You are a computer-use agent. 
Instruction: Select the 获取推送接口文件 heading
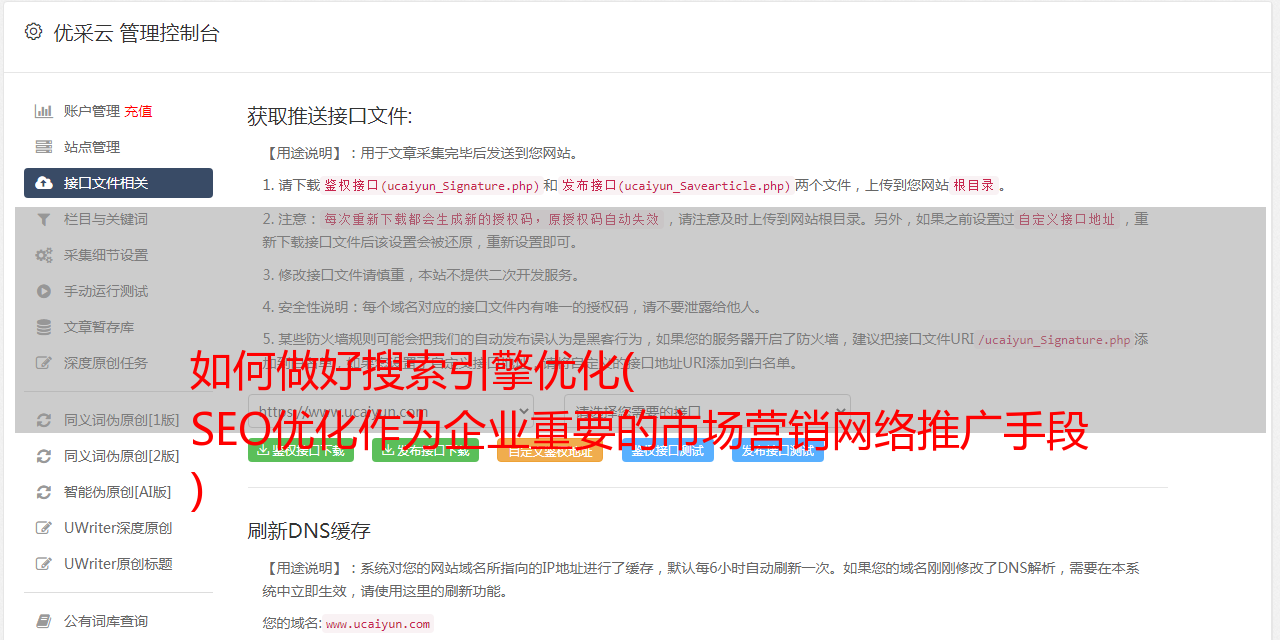[330, 116]
